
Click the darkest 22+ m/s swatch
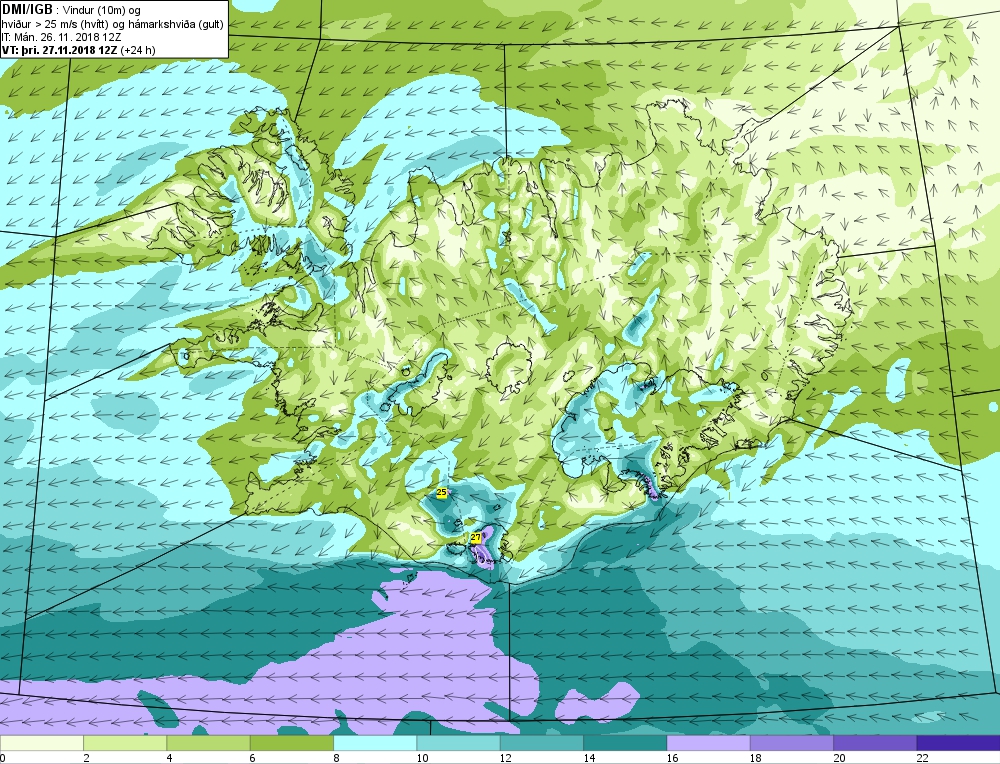click(x=959, y=743)
